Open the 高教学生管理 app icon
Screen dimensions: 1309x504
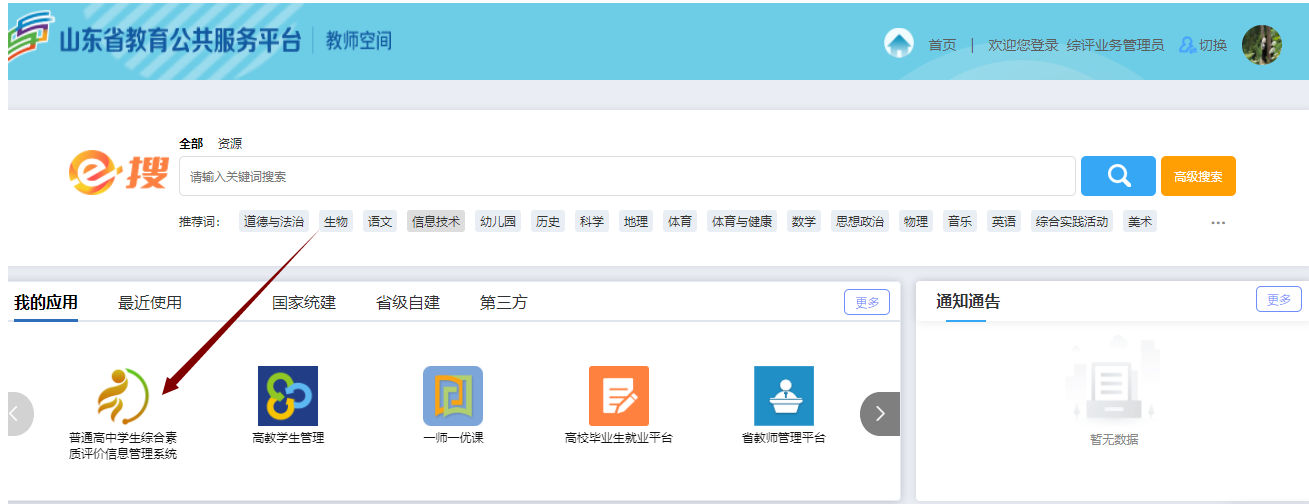[x=288, y=396]
